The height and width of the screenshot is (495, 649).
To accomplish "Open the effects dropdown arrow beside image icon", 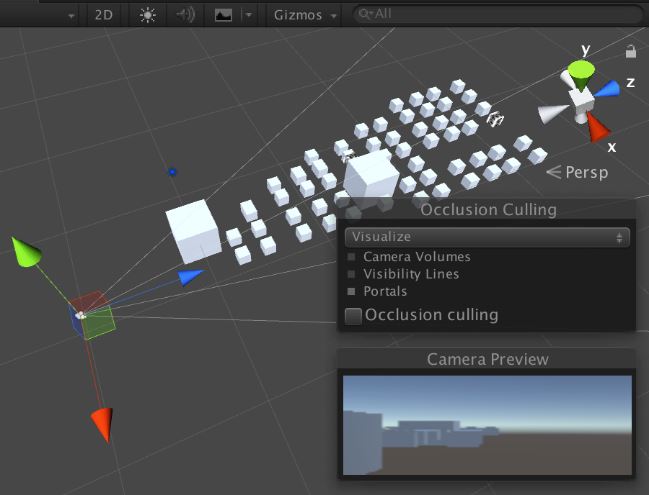I will [x=247, y=16].
